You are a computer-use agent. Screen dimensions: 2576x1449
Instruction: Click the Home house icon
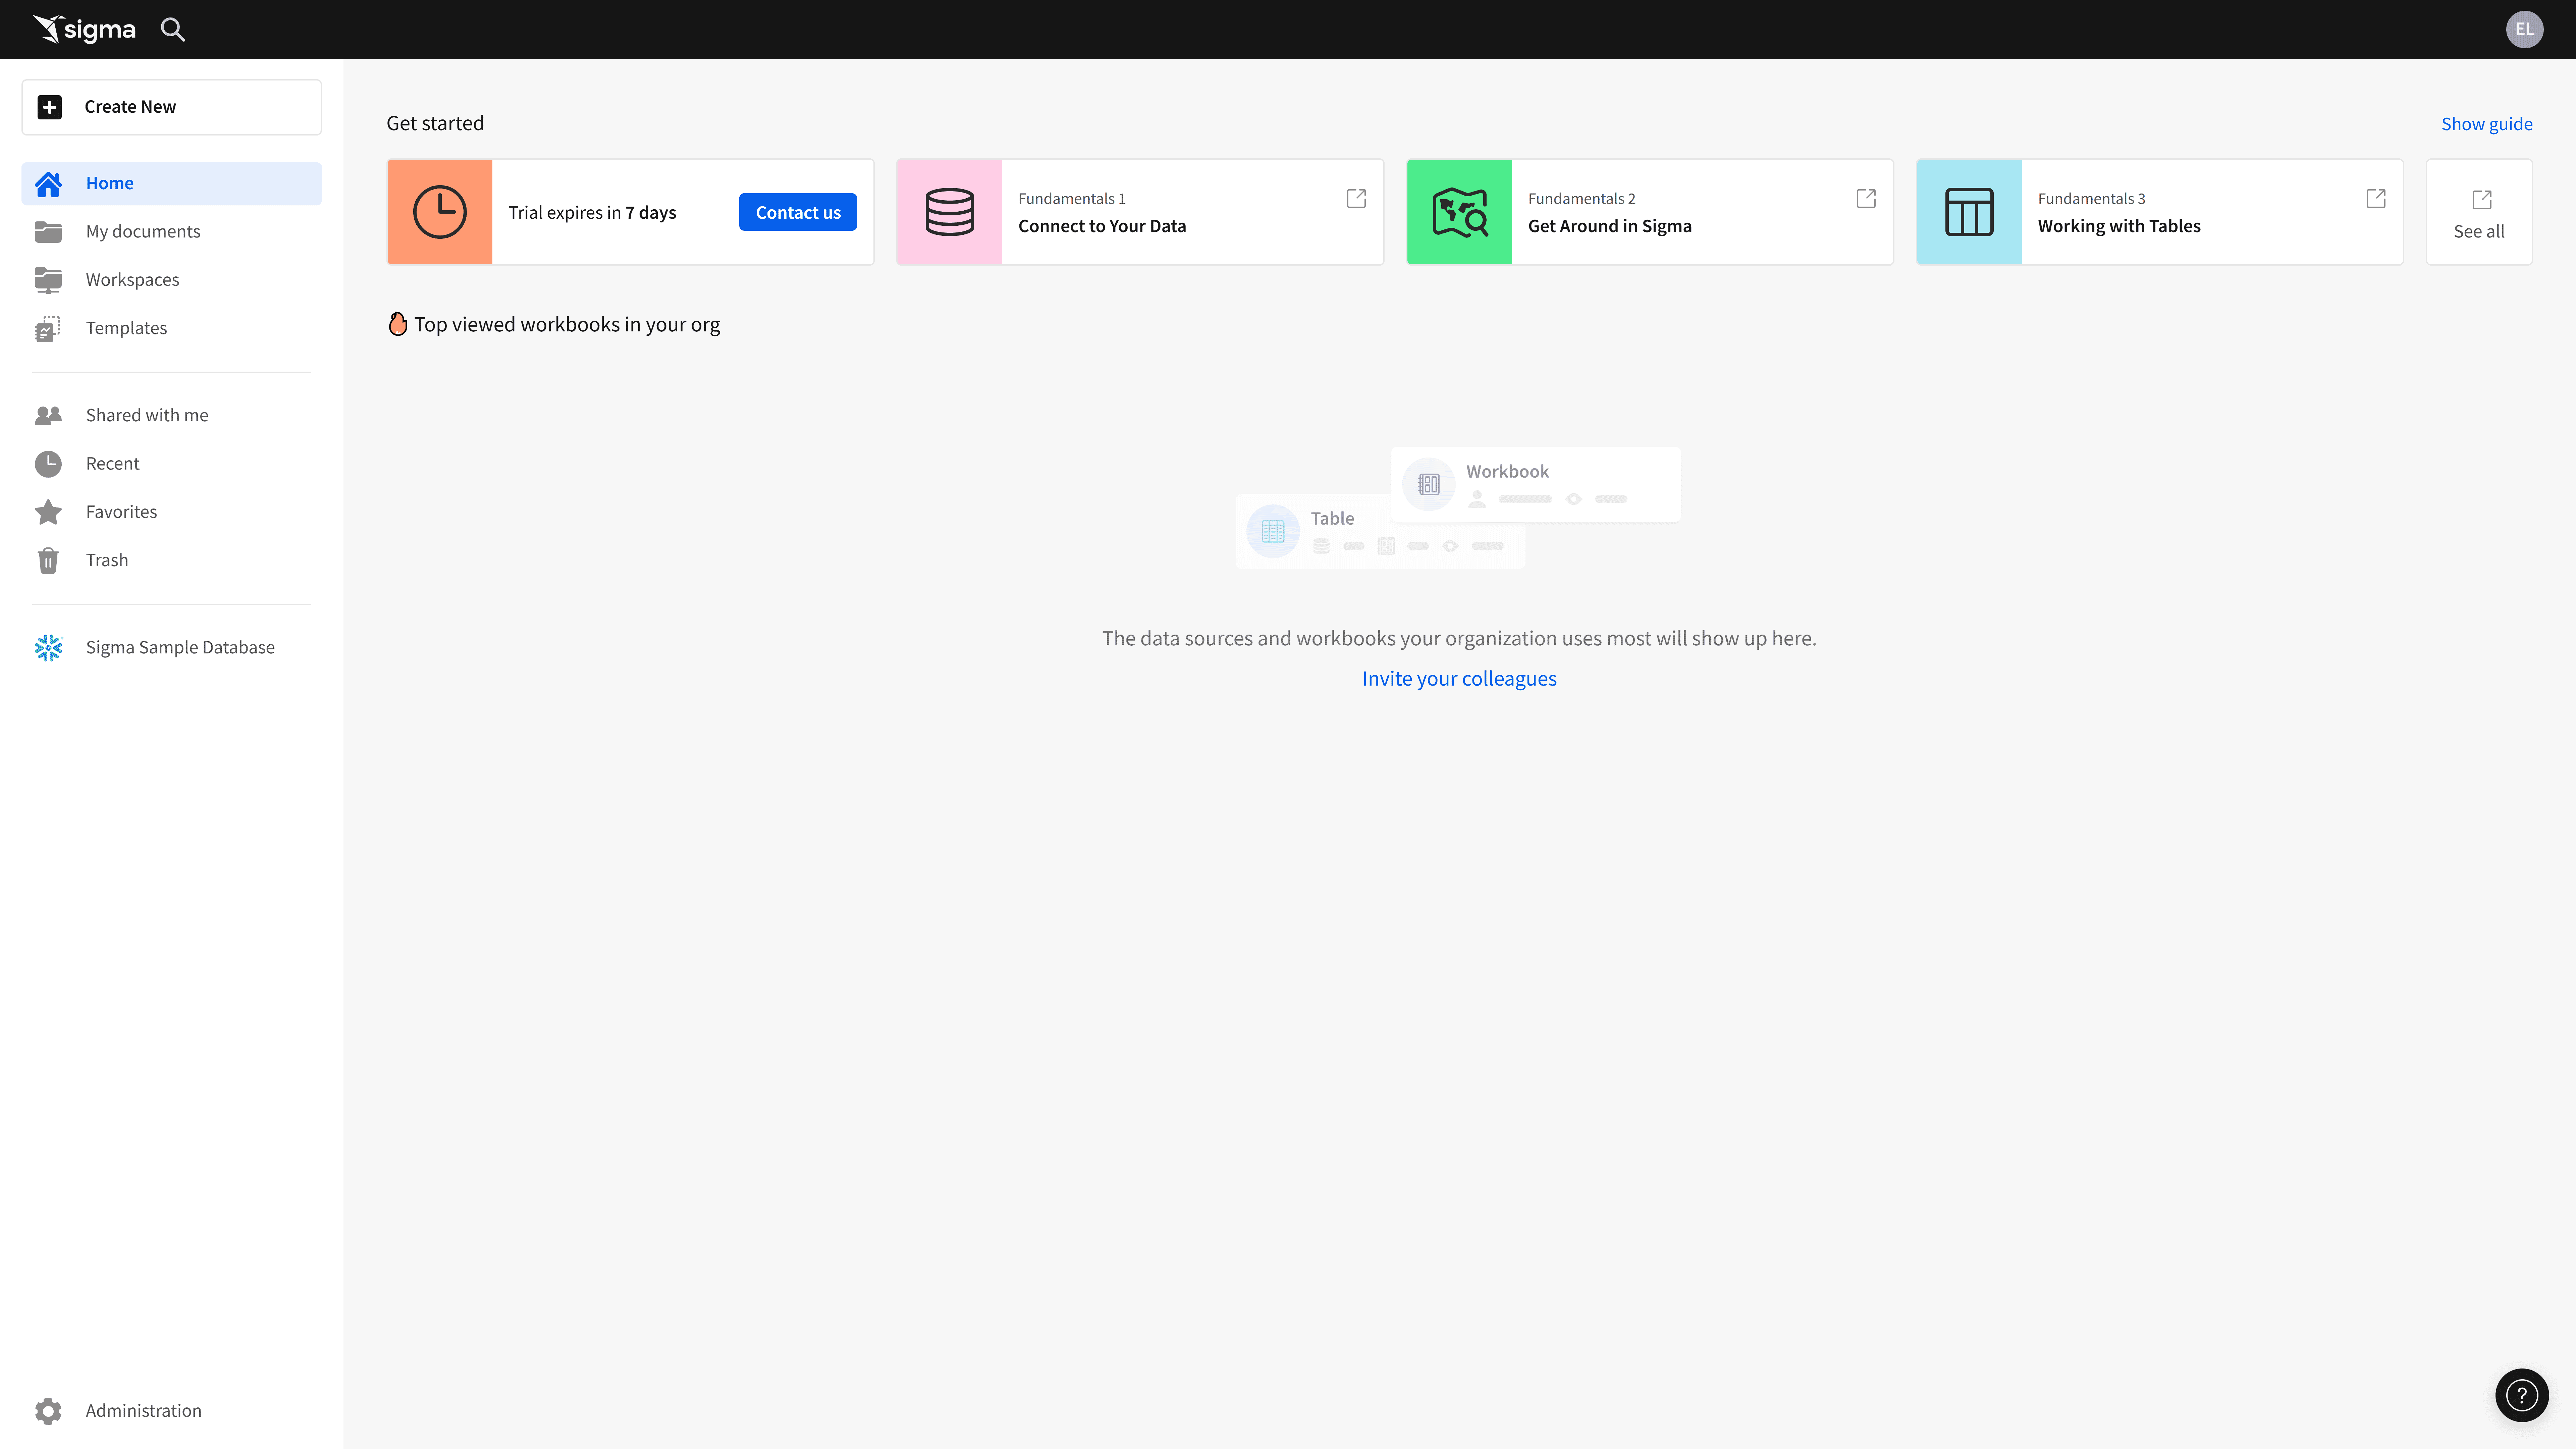[x=48, y=184]
